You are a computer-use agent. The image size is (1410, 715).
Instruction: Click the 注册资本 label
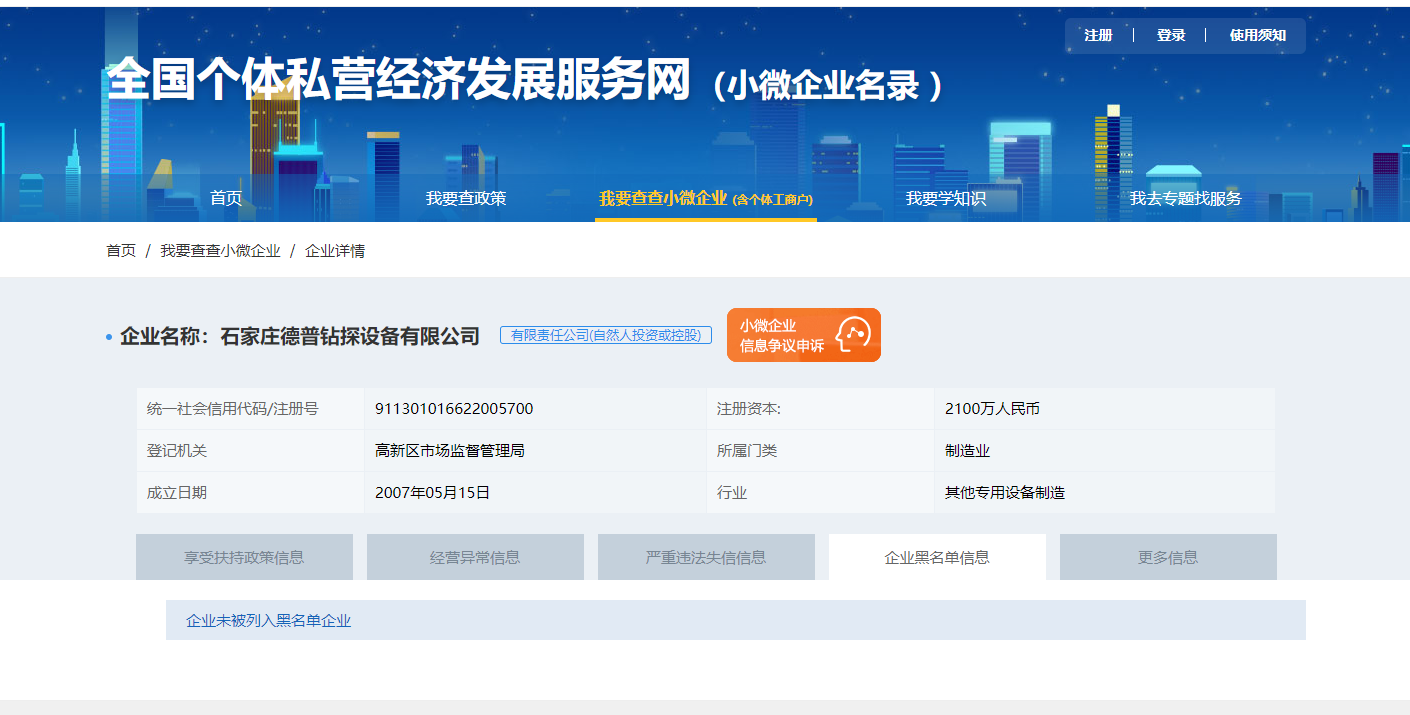click(x=748, y=409)
